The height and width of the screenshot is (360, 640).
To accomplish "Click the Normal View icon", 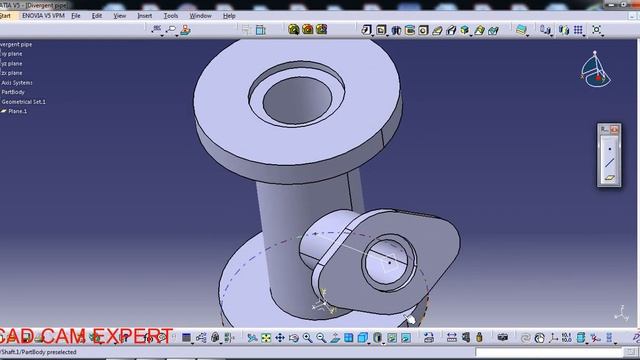I will [x=335, y=338].
